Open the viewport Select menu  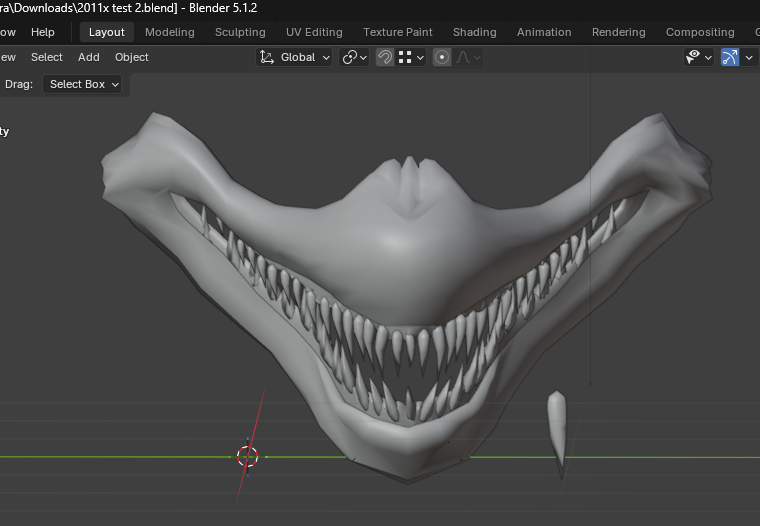pyautogui.click(x=47, y=57)
